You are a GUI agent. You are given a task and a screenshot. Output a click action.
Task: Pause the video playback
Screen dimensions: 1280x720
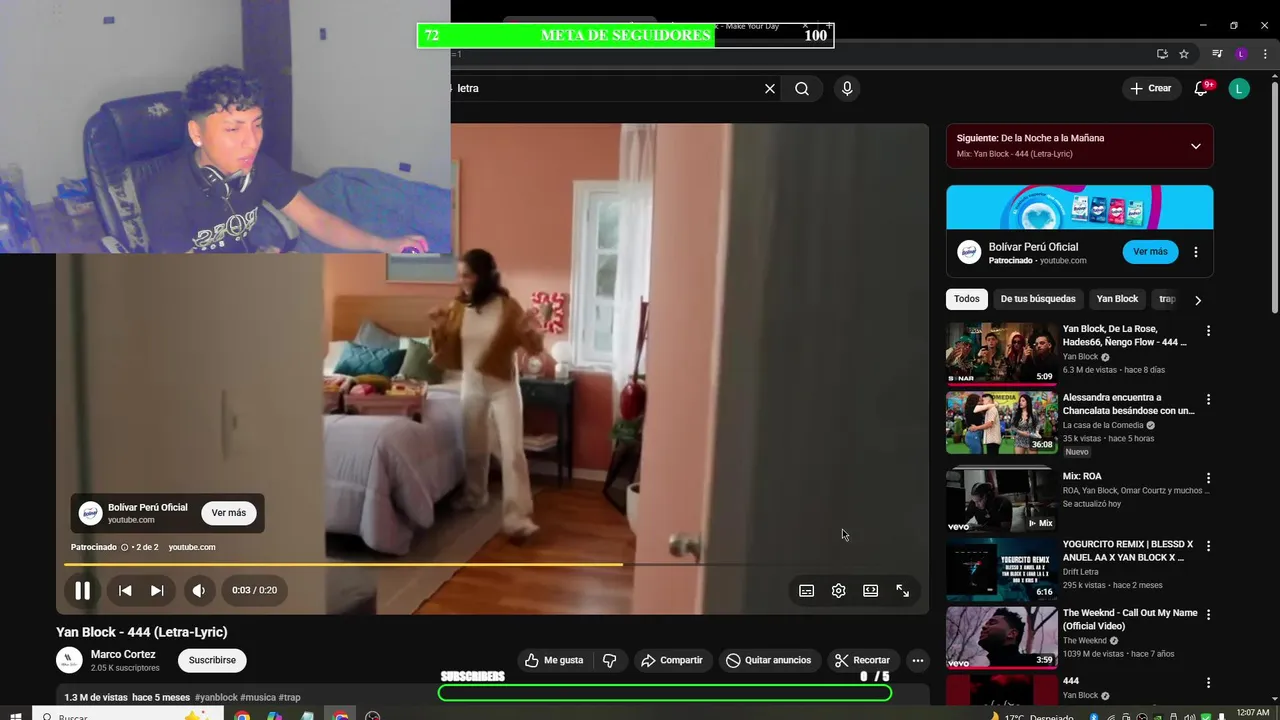[x=82, y=590]
